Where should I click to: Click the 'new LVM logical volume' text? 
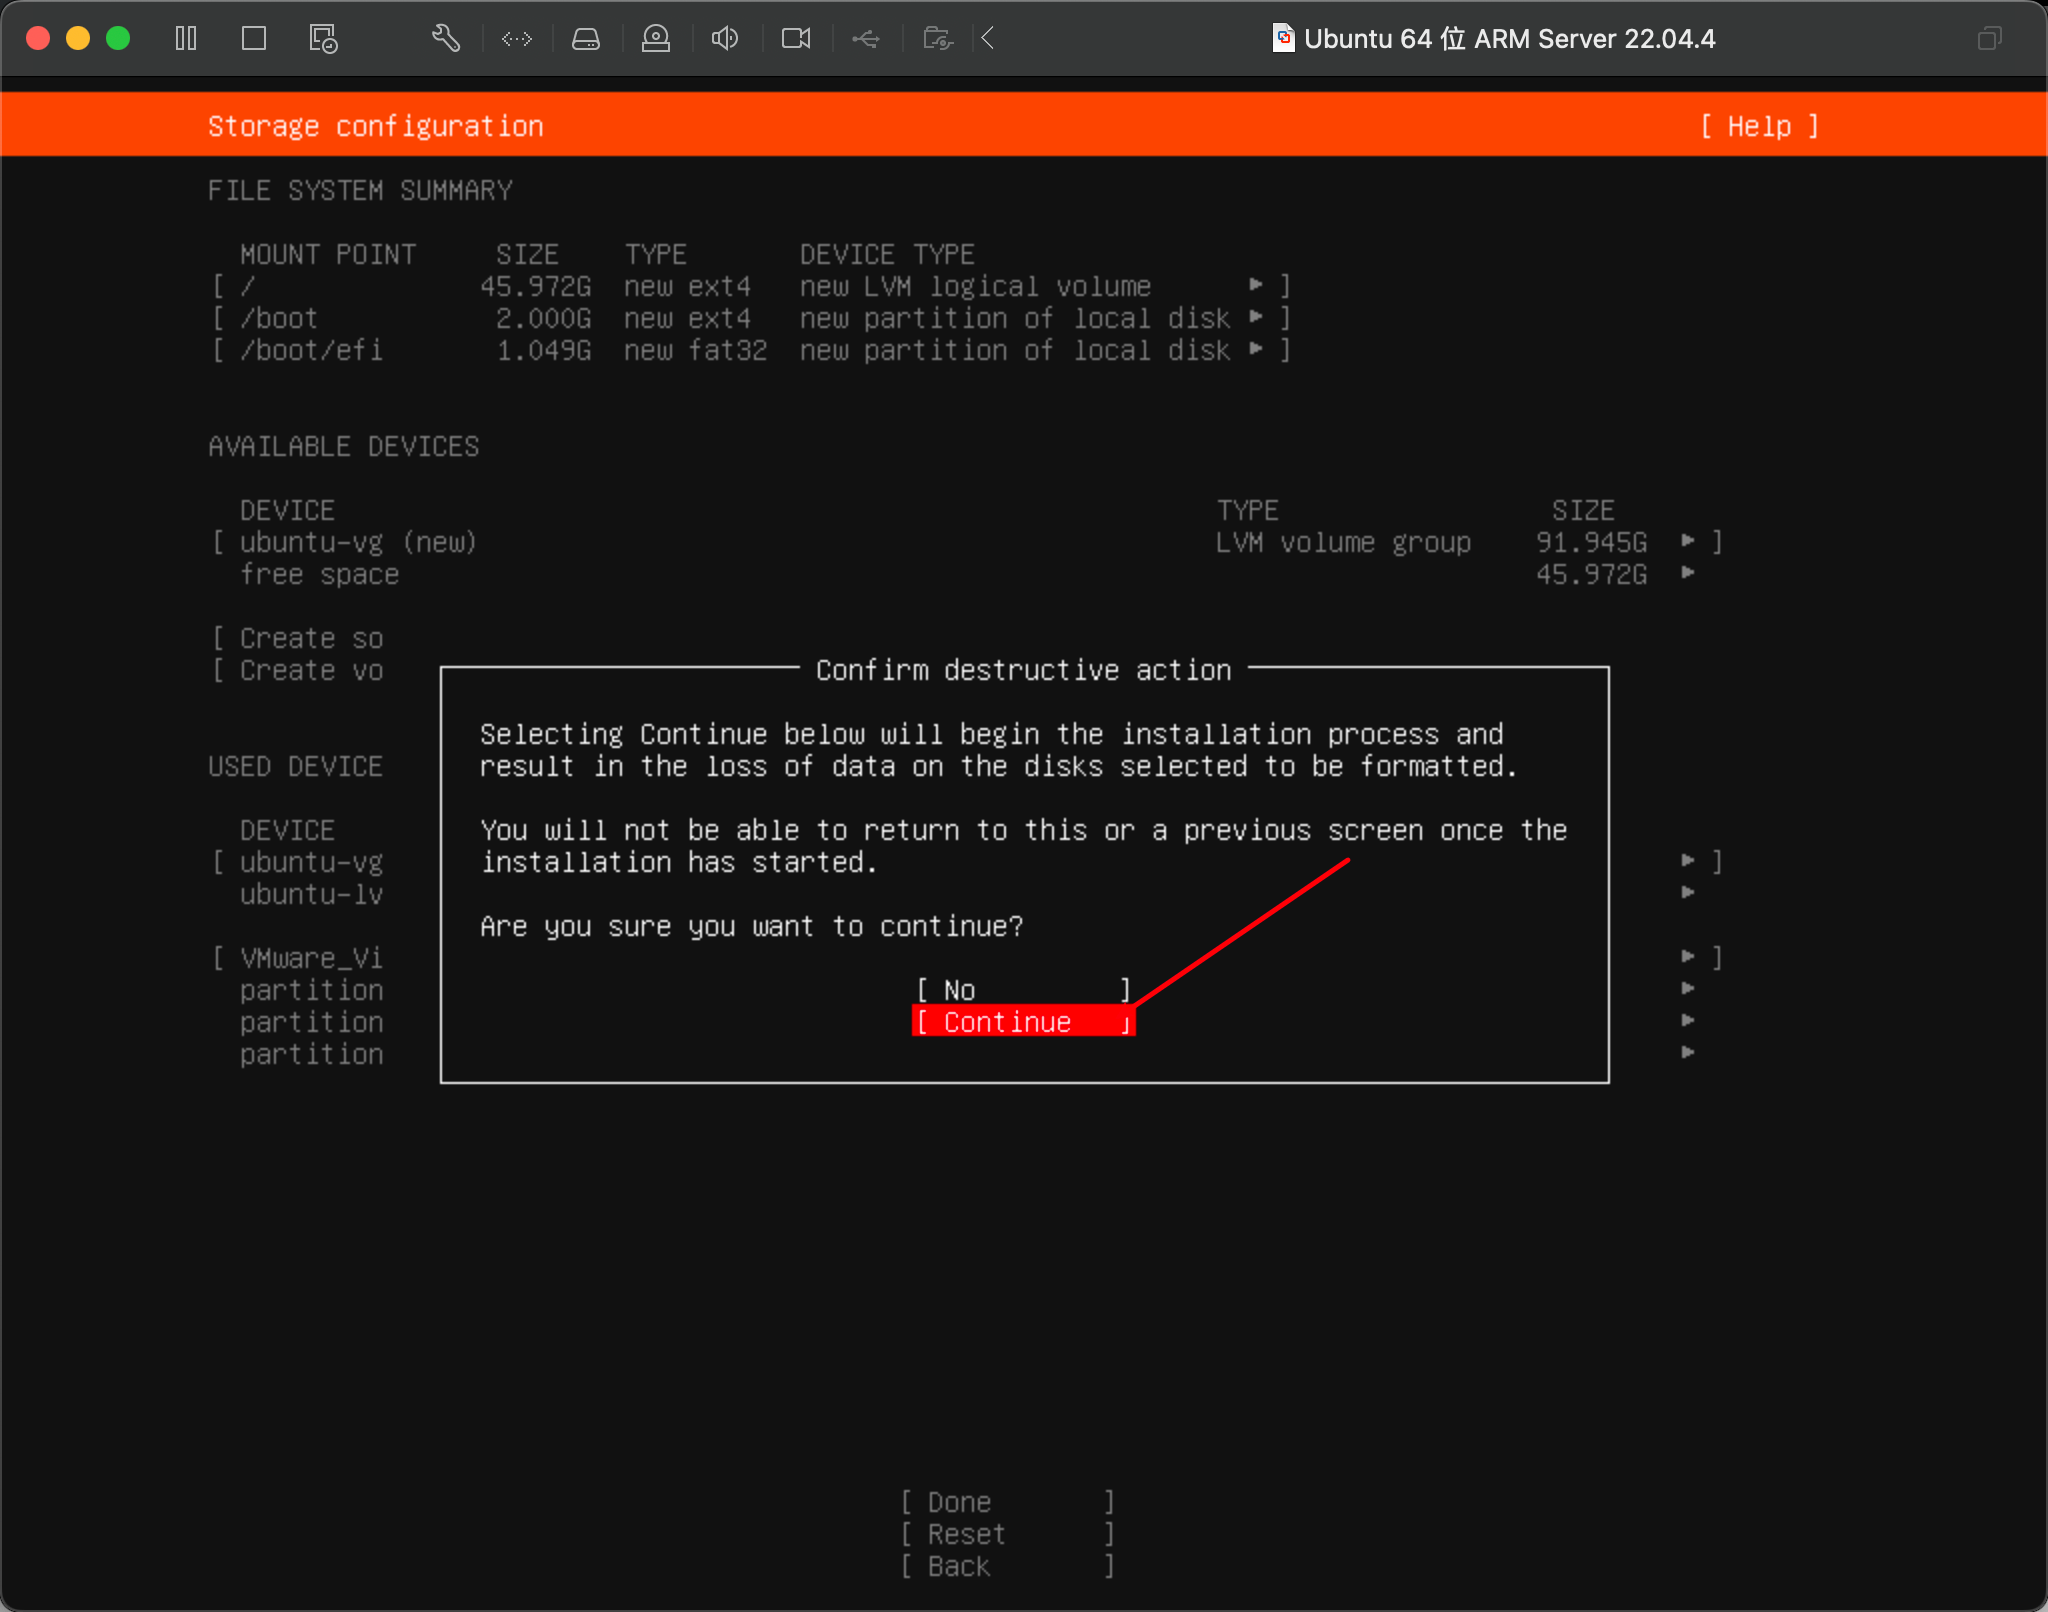[975, 286]
